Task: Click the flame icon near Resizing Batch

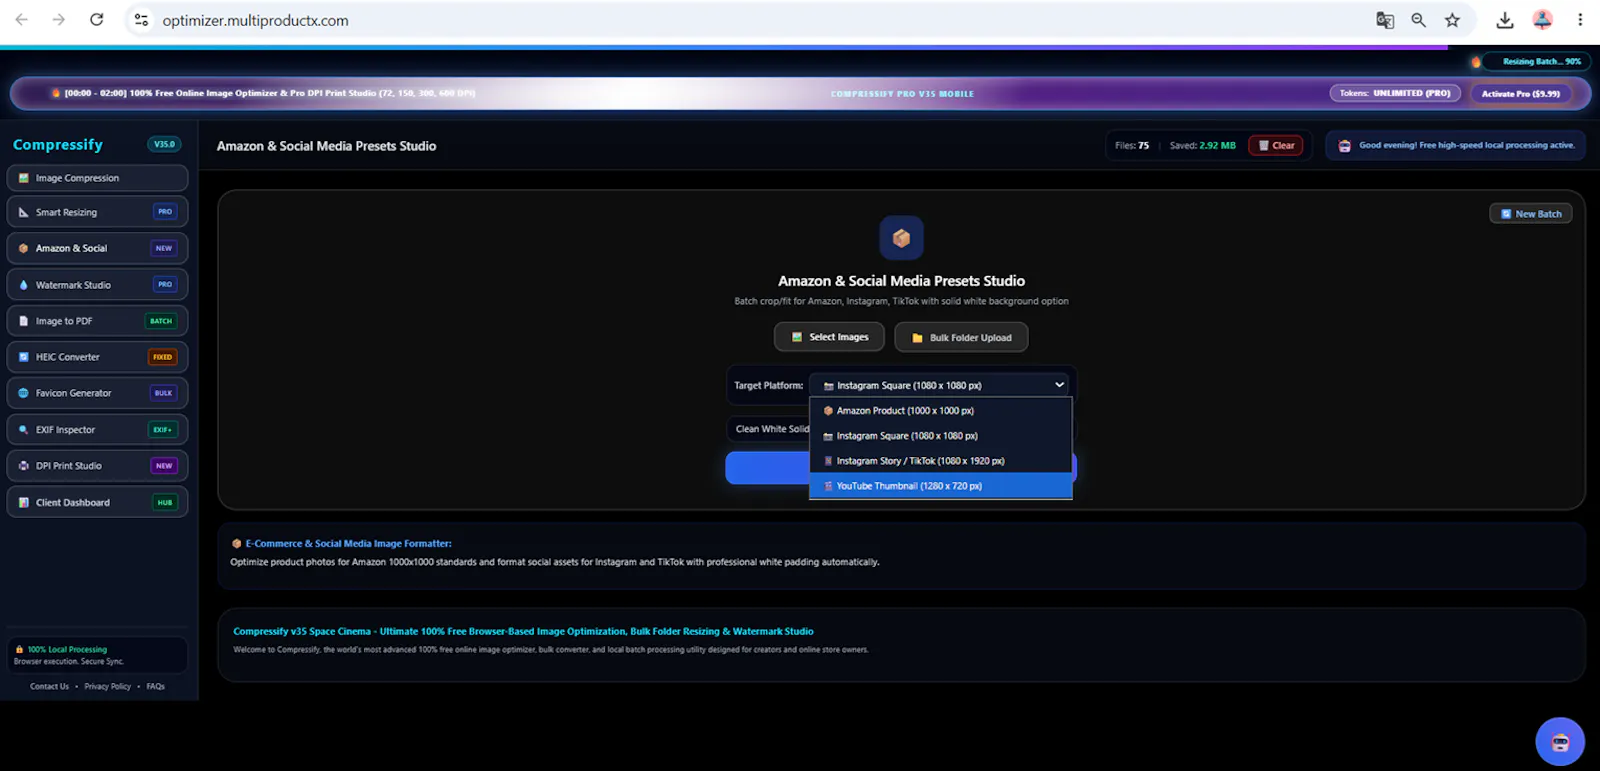Action: [x=1476, y=62]
